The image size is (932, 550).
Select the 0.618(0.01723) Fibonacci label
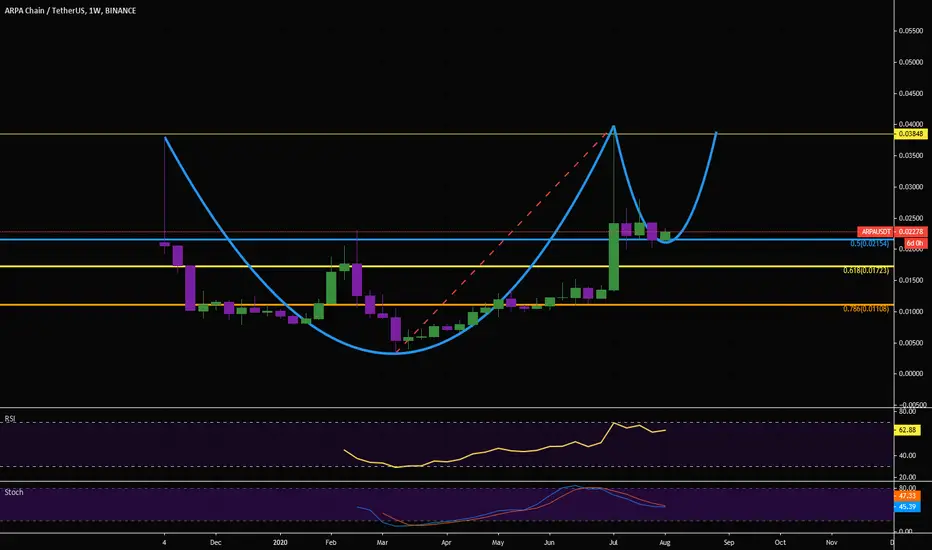(866, 271)
